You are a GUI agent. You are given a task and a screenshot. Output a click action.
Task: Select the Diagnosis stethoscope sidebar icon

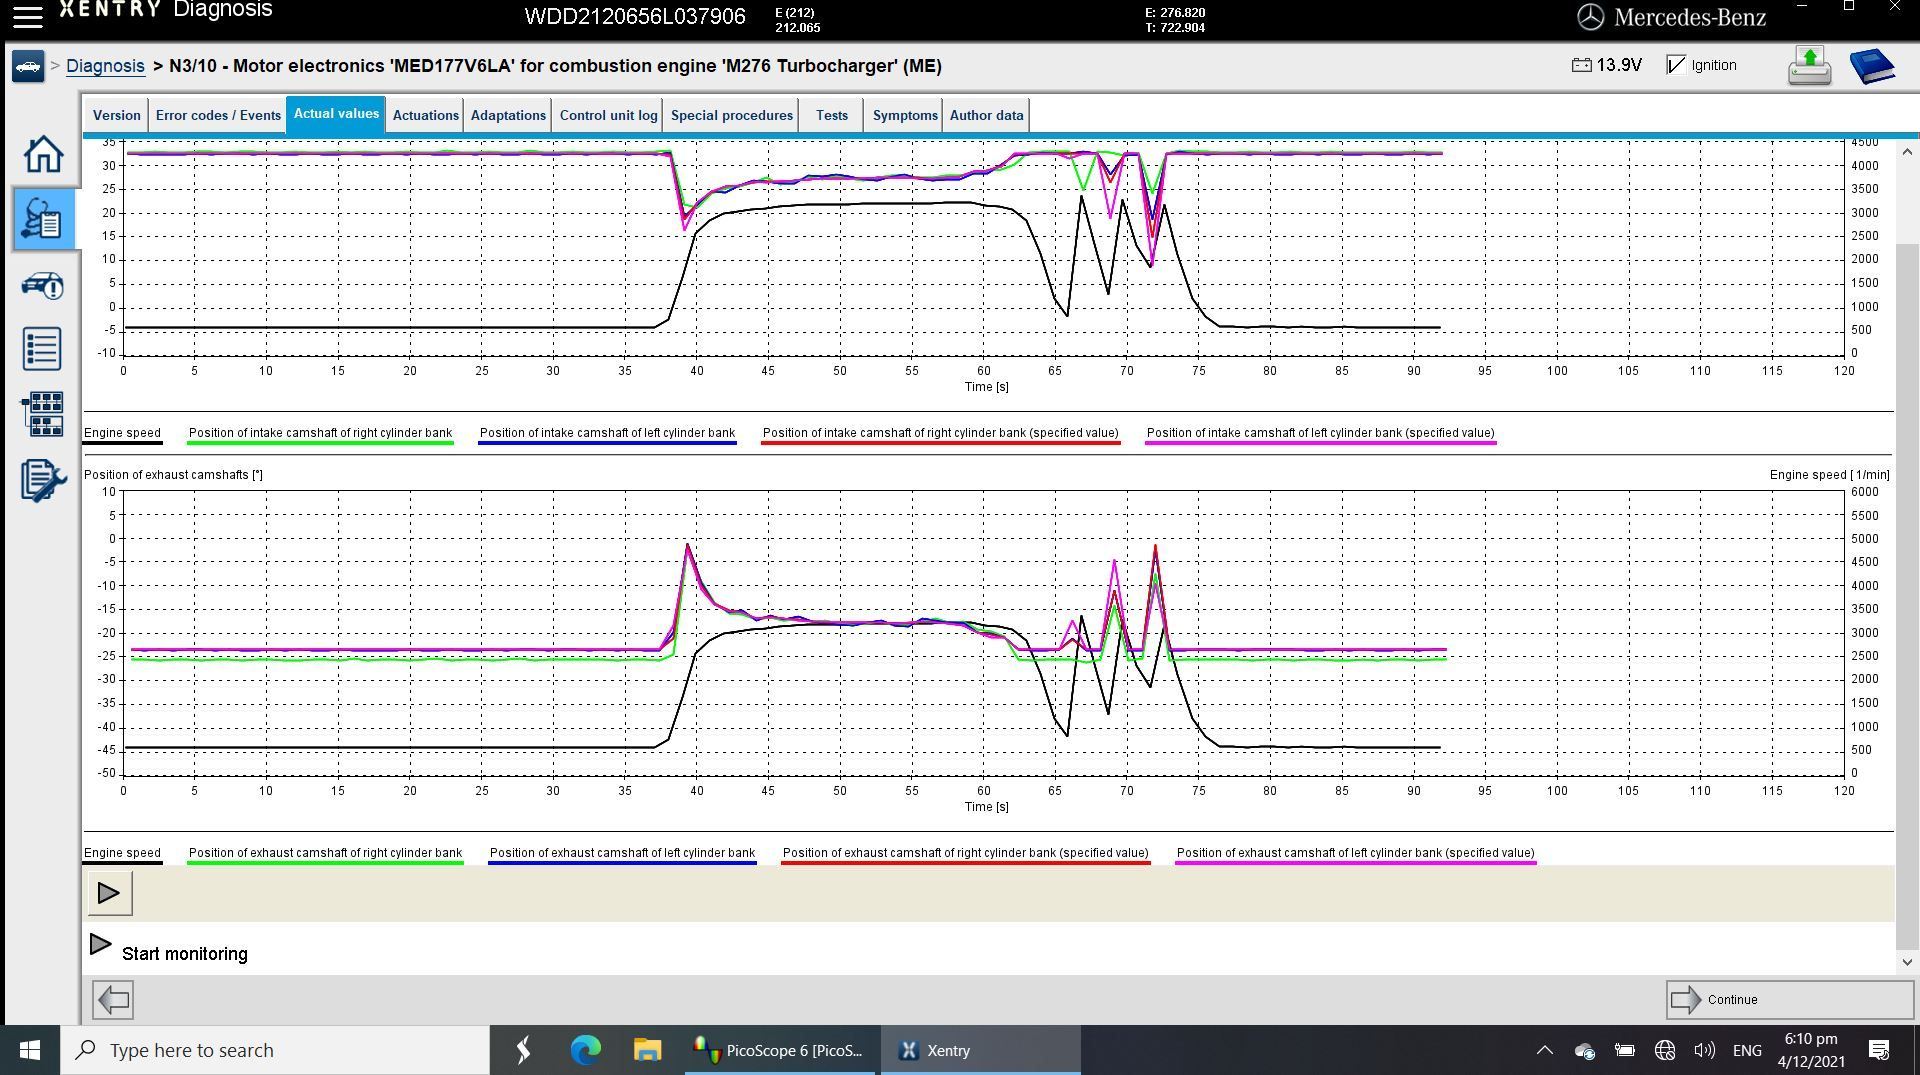tap(43, 218)
